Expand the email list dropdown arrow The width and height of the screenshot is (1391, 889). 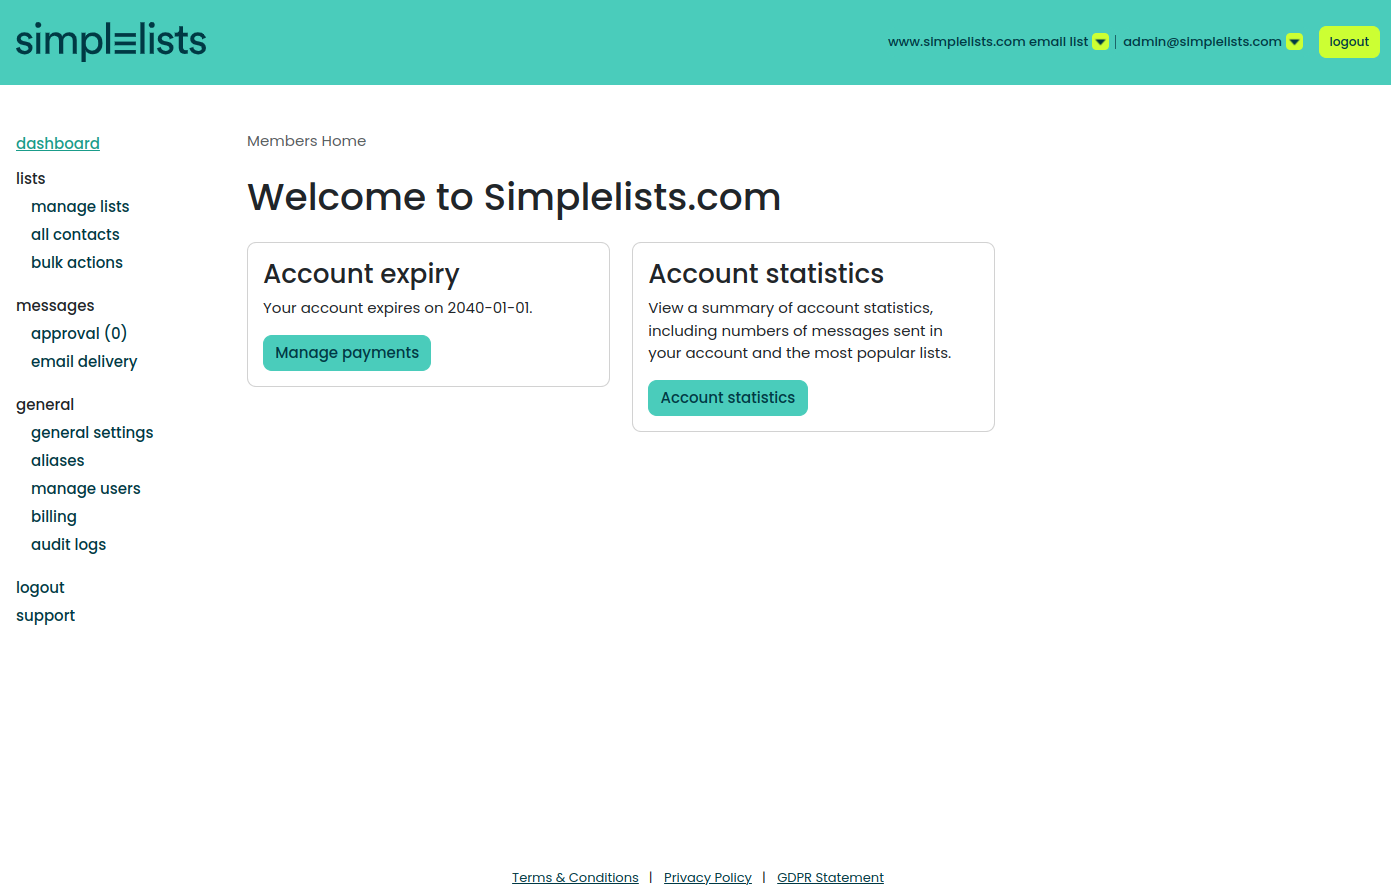click(1100, 42)
